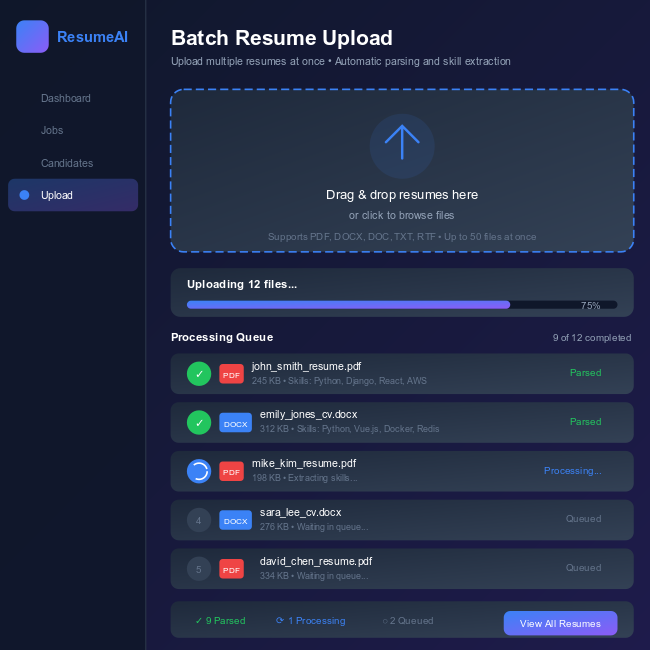Viewport: 650px width, 650px height.
Task: Click the upload arrow icon in drop zone
Action: [401, 145]
